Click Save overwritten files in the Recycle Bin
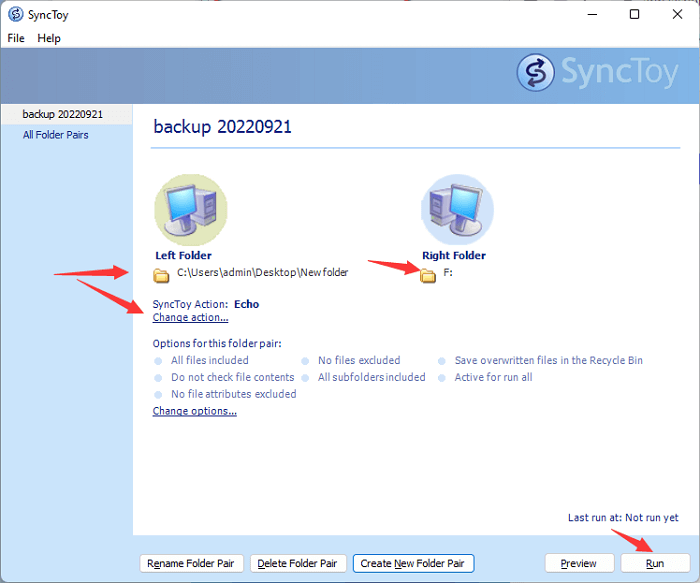 549,360
